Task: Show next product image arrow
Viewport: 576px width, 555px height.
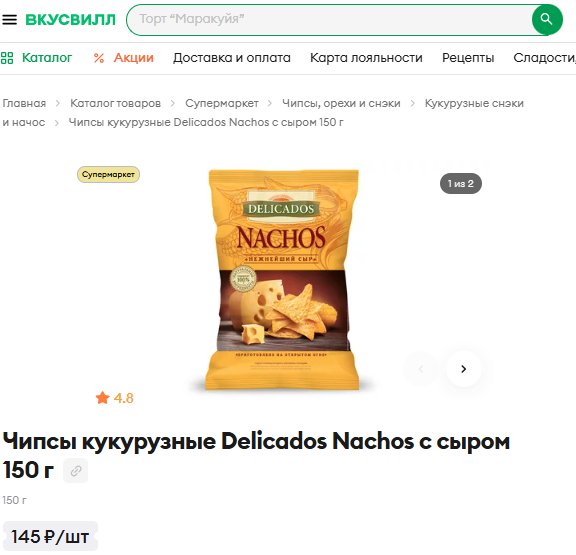Action: (464, 369)
